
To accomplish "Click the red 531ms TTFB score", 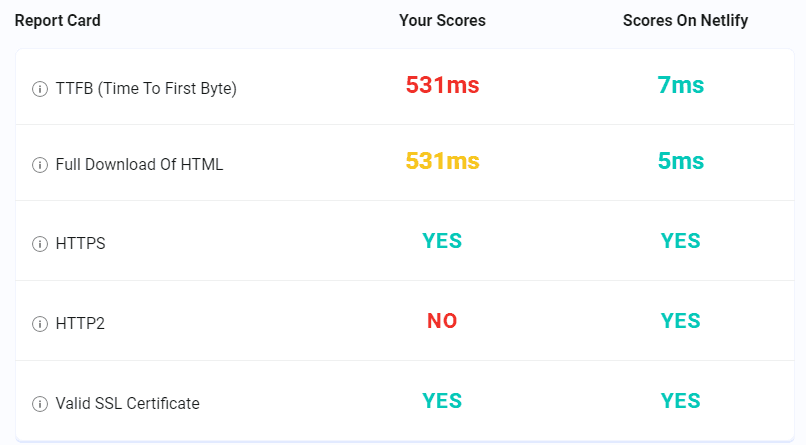I will [x=442, y=85].
